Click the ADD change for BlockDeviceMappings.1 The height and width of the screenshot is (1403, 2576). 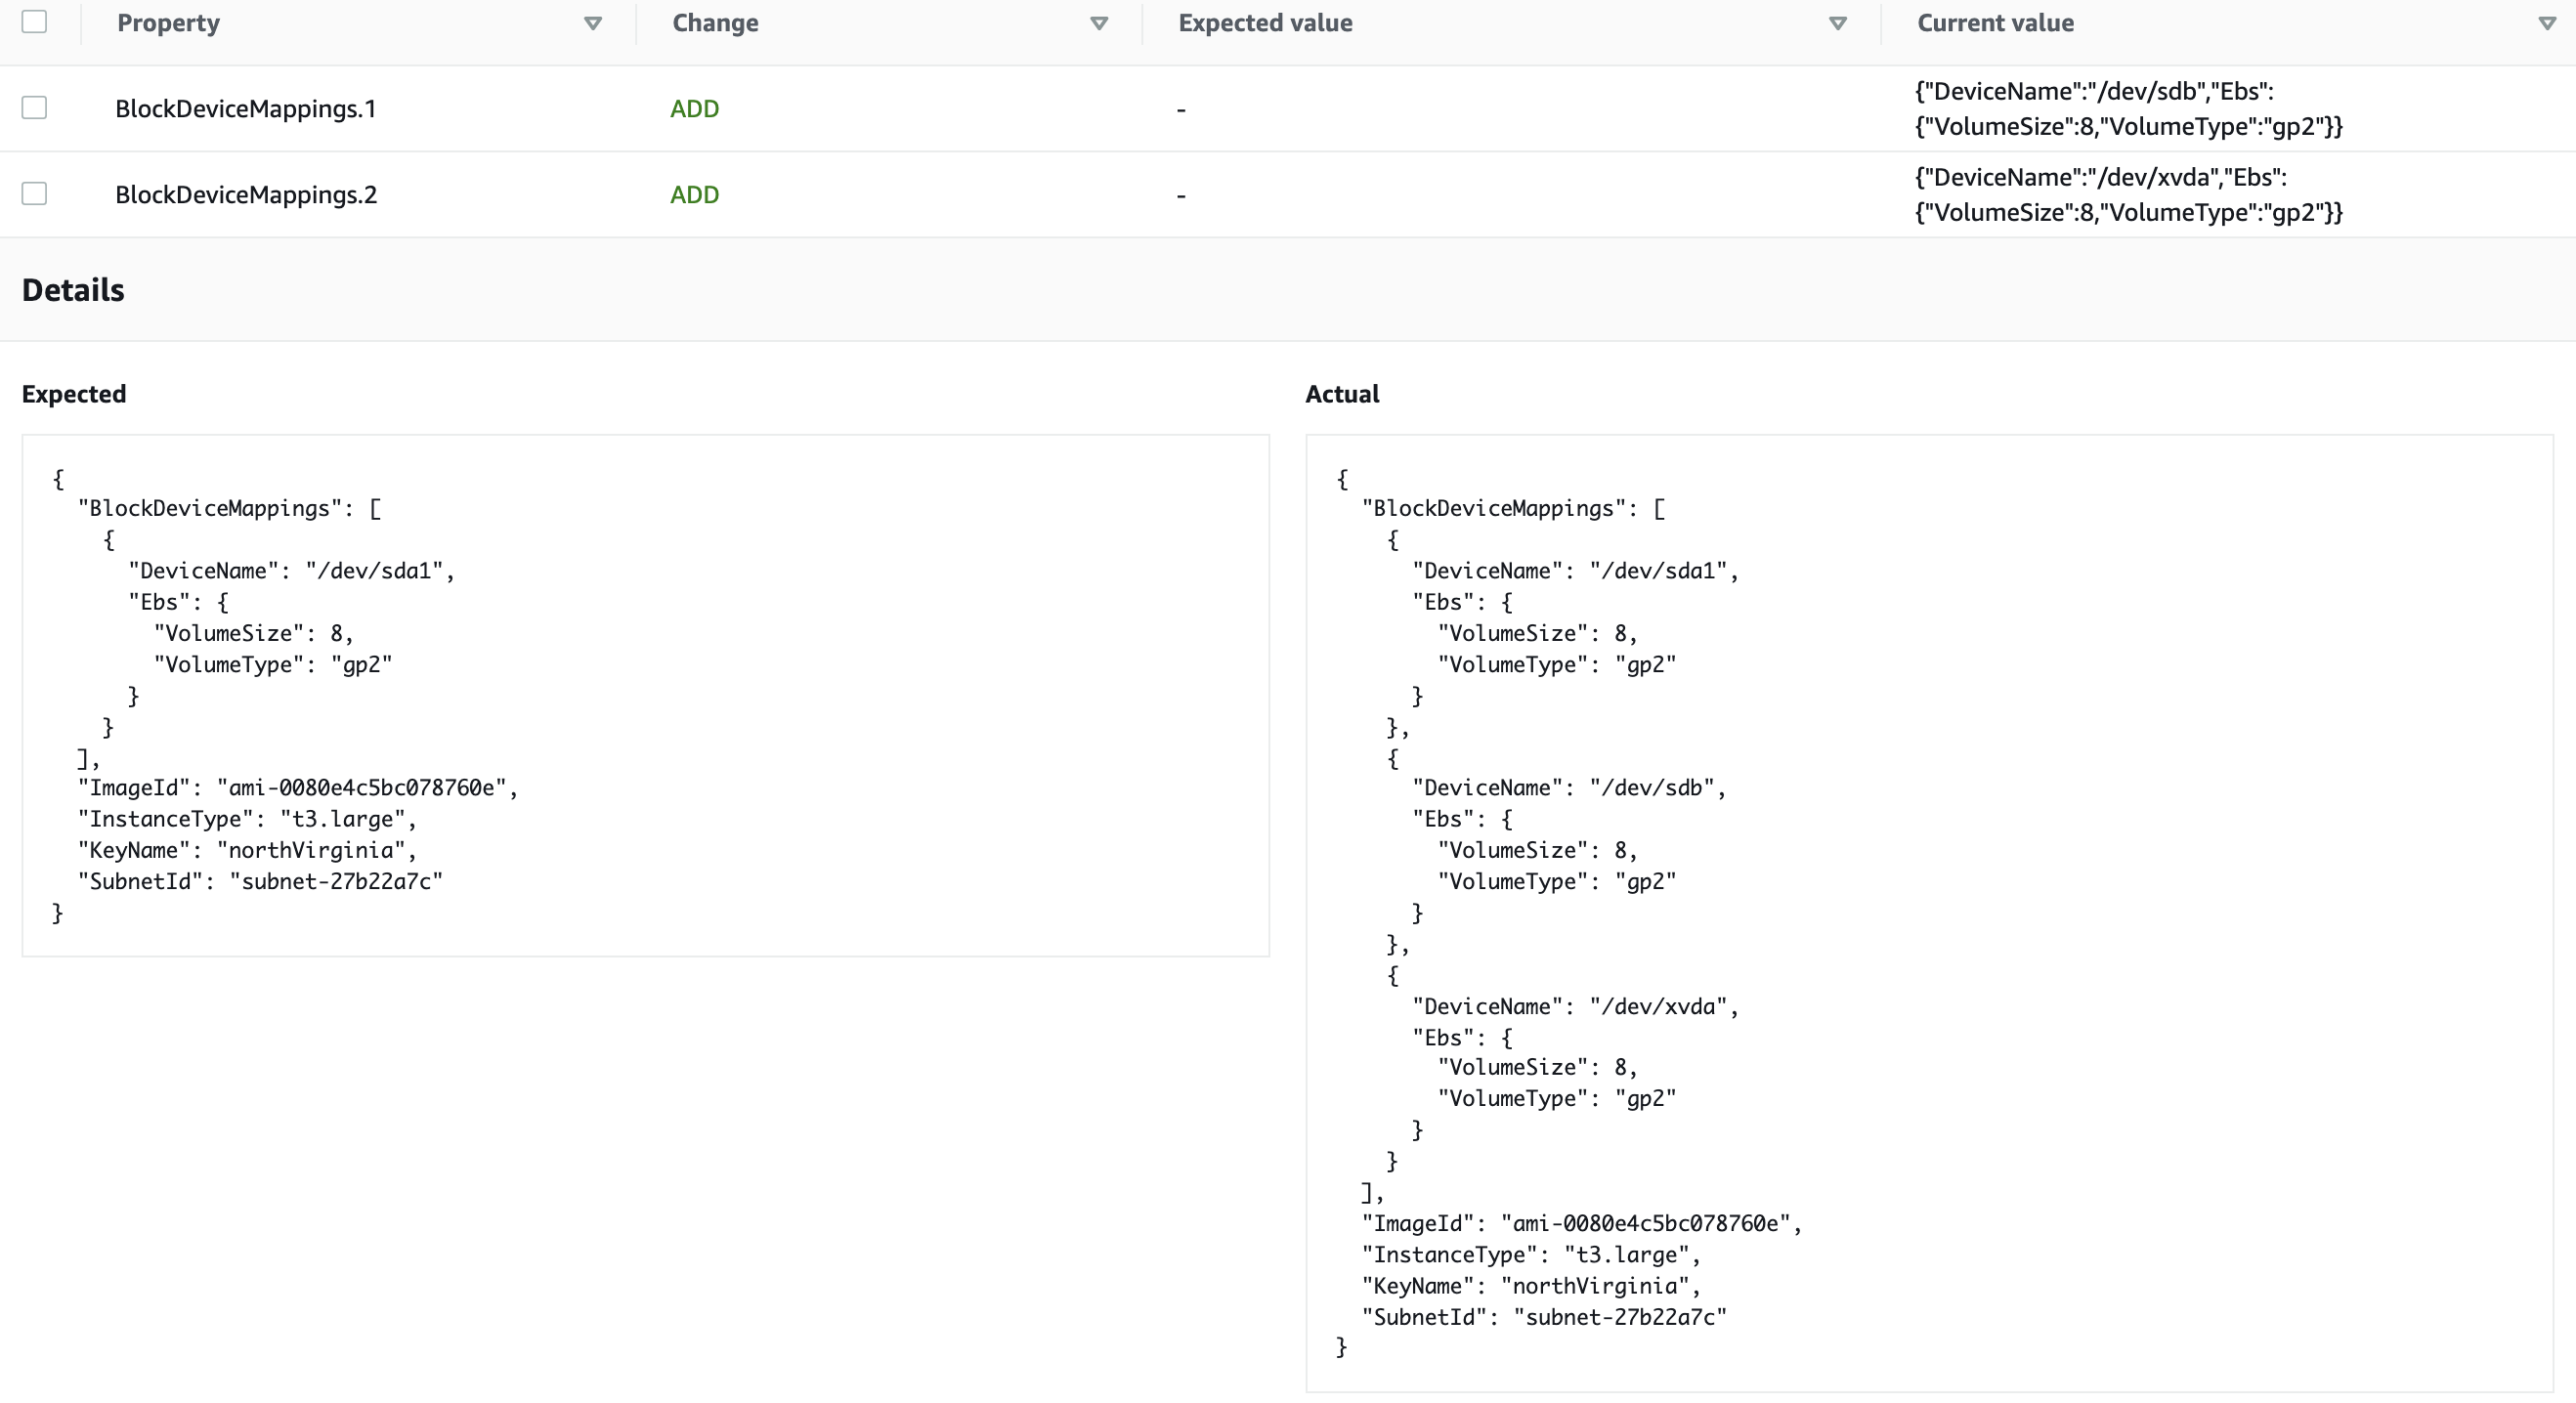[695, 108]
